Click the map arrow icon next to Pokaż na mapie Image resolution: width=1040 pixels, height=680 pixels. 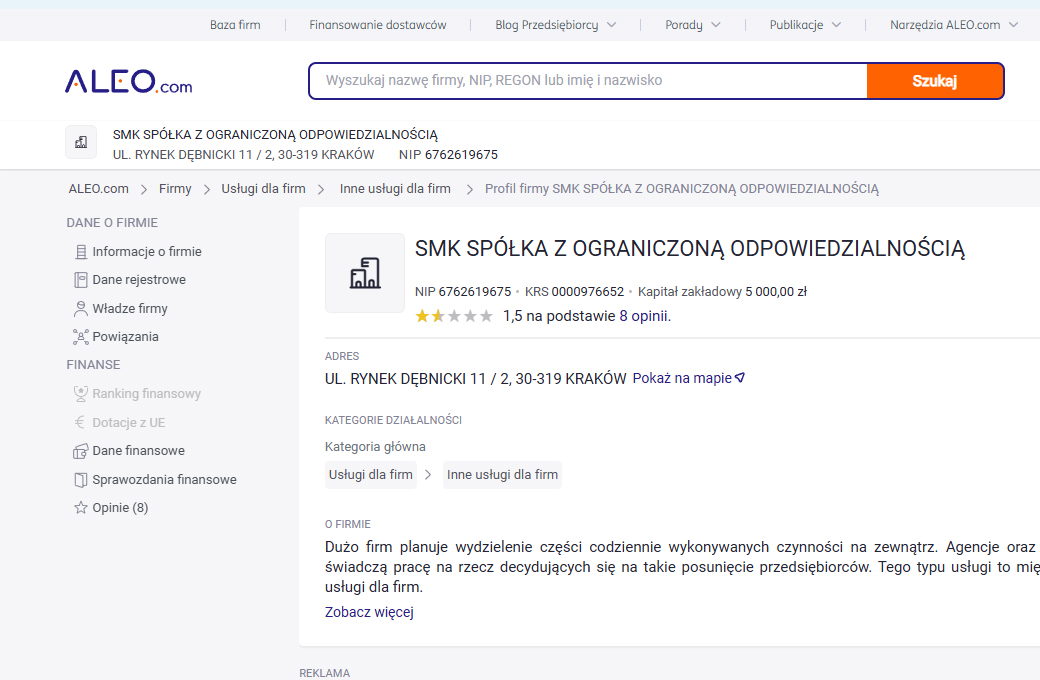pos(740,378)
